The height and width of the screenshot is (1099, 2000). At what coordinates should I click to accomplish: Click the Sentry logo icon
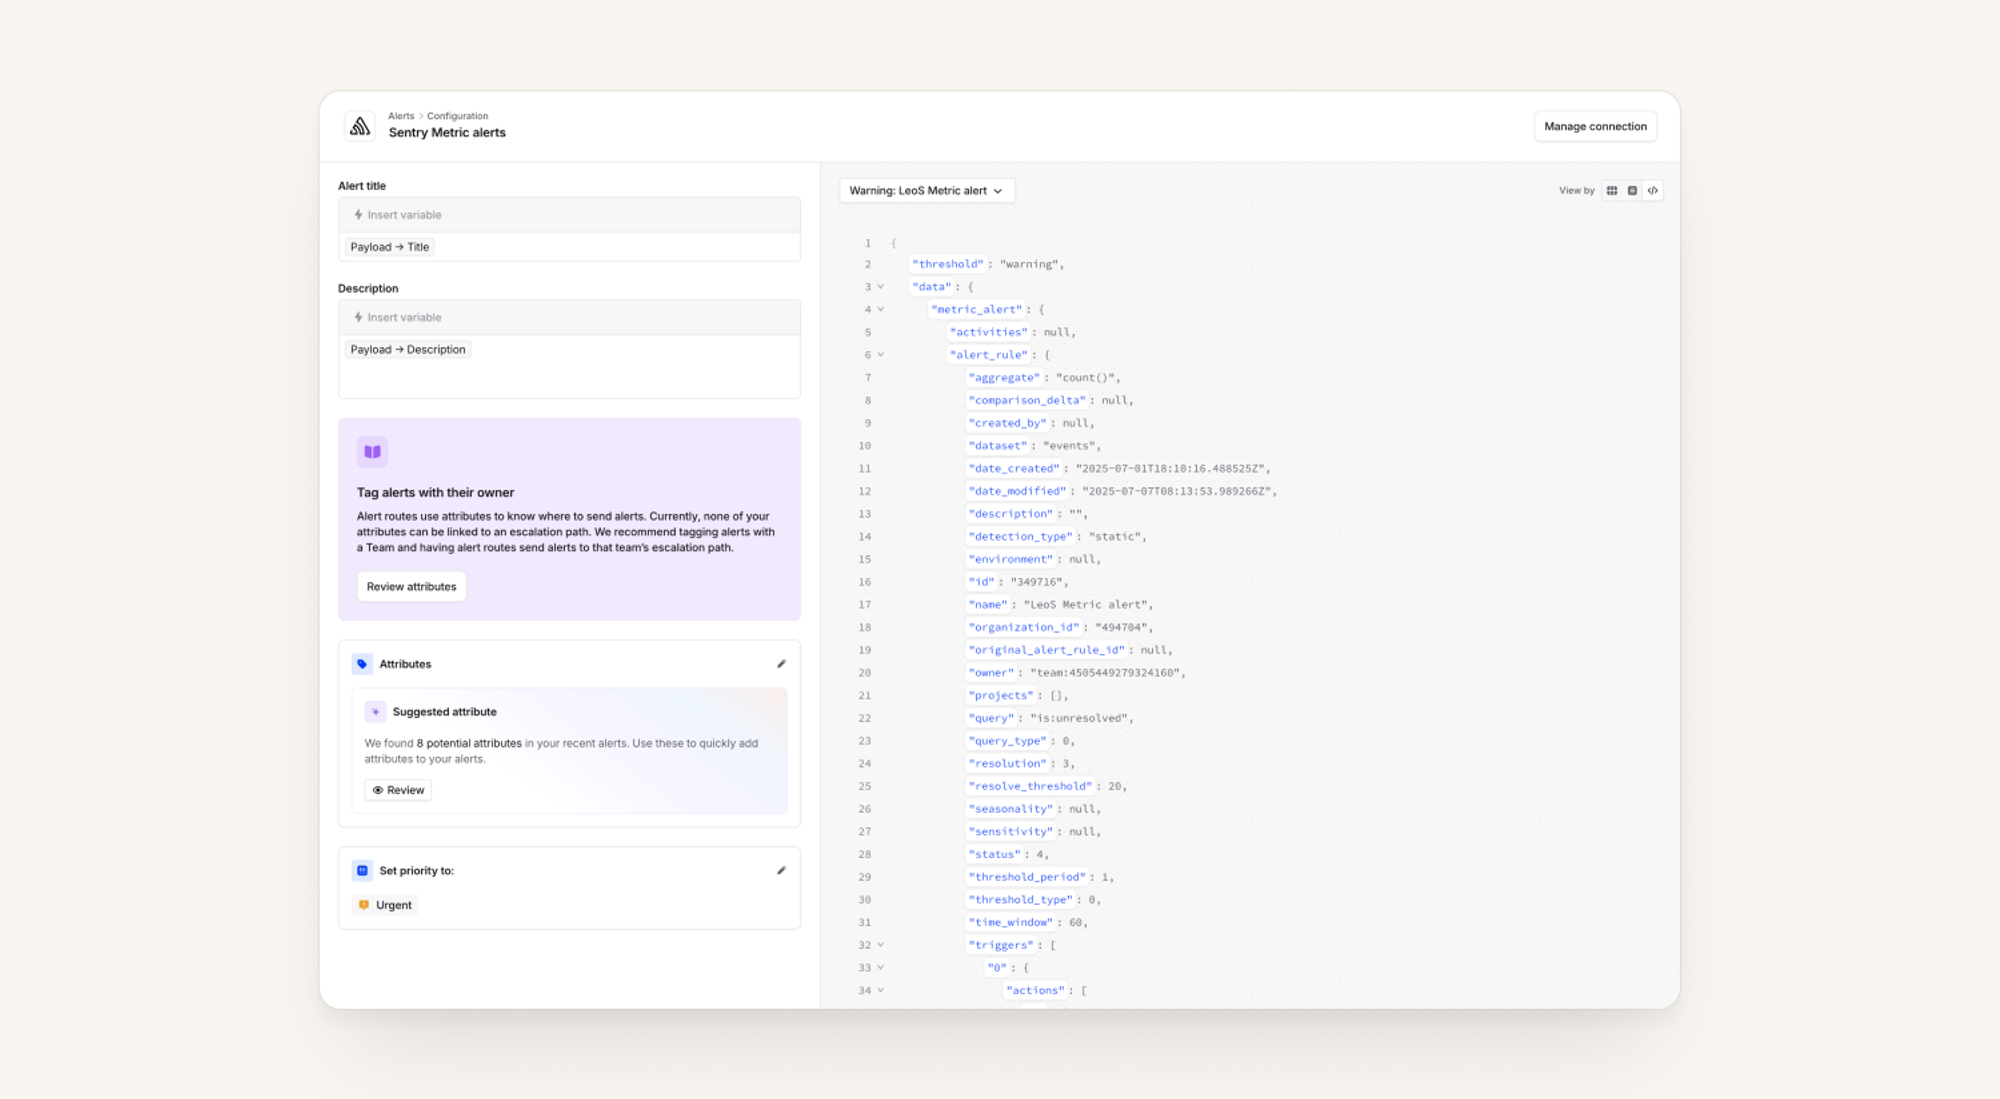point(360,126)
